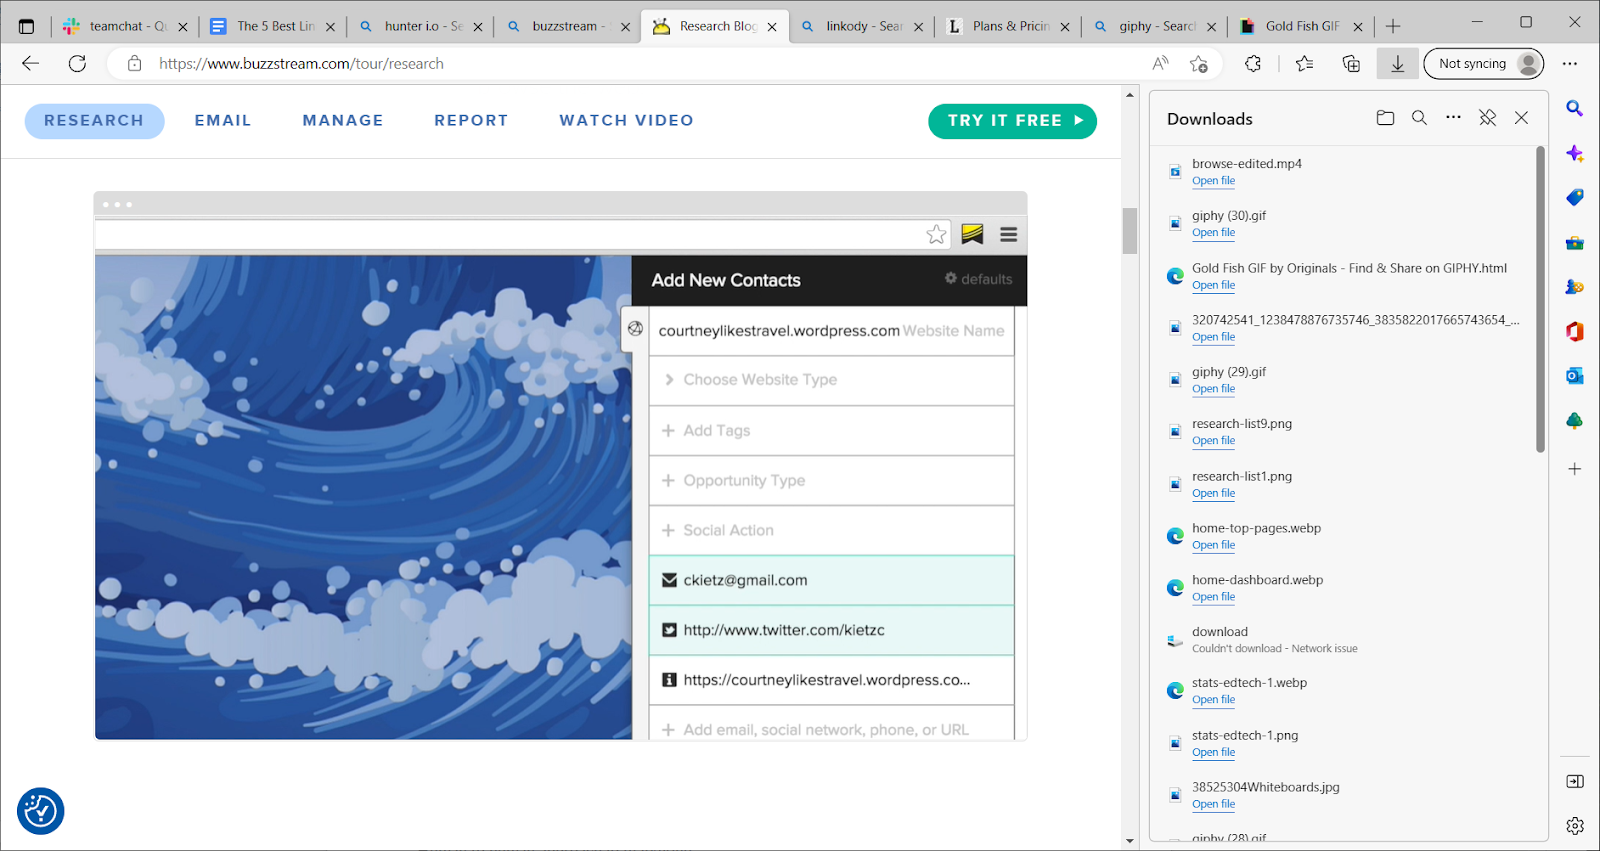1600x851 pixels.
Task: Select the EMAIL tour section
Action: pyautogui.click(x=223, y=121)
